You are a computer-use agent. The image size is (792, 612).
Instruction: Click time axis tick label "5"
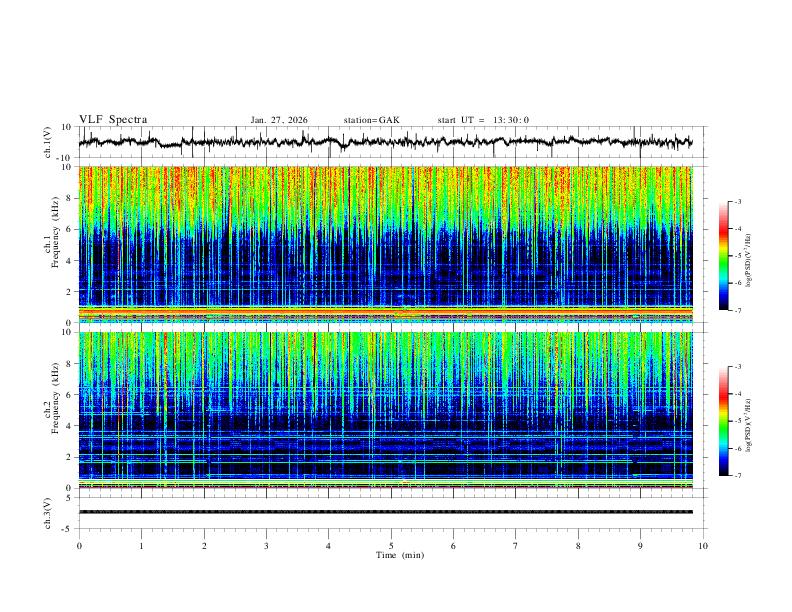click(391, 546)
